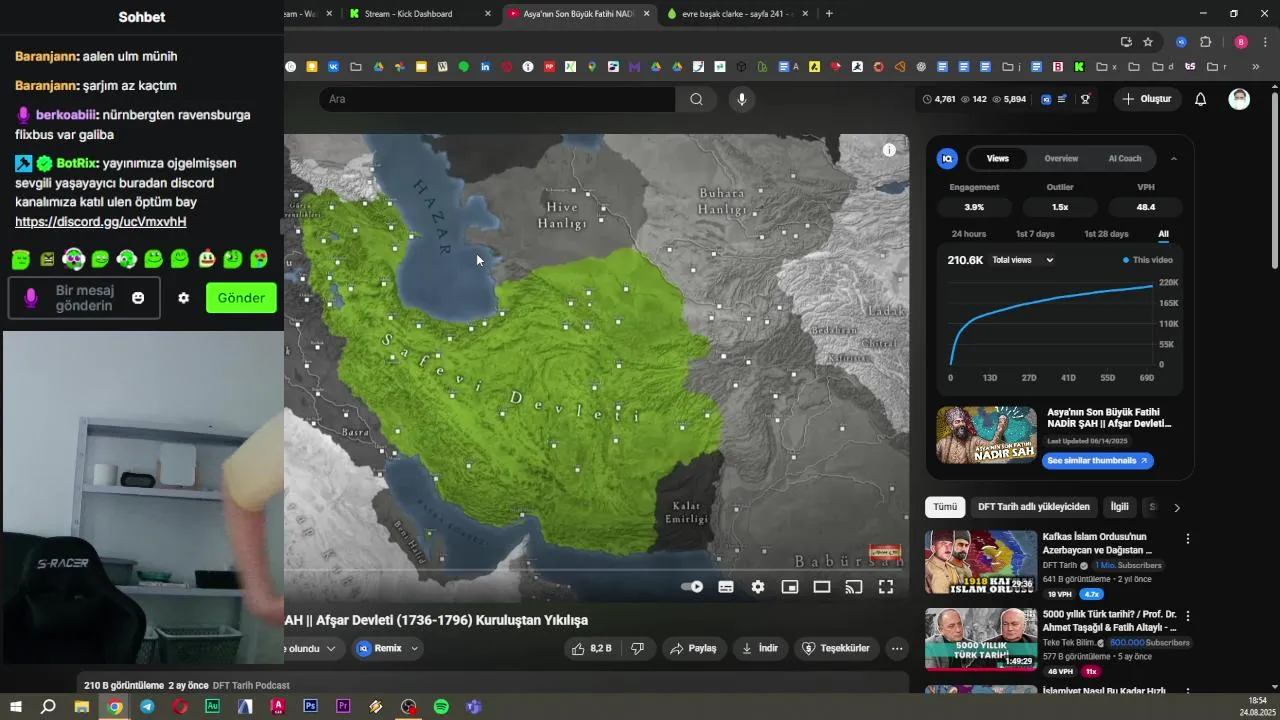Open the YouTube account avatar menu
Viewport: 1280px width, 720px height.
pyautogui.click(x=1239, y=99)
